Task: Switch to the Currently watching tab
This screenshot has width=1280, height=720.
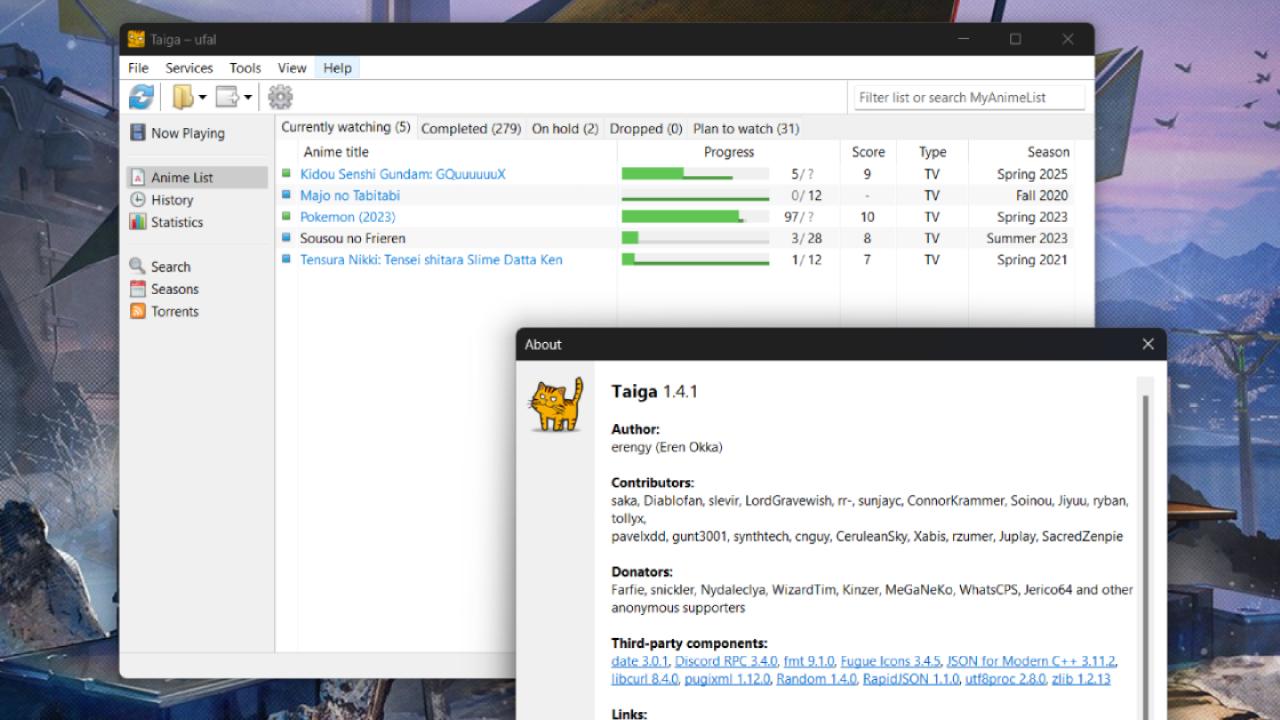Action: click(346, 127)
